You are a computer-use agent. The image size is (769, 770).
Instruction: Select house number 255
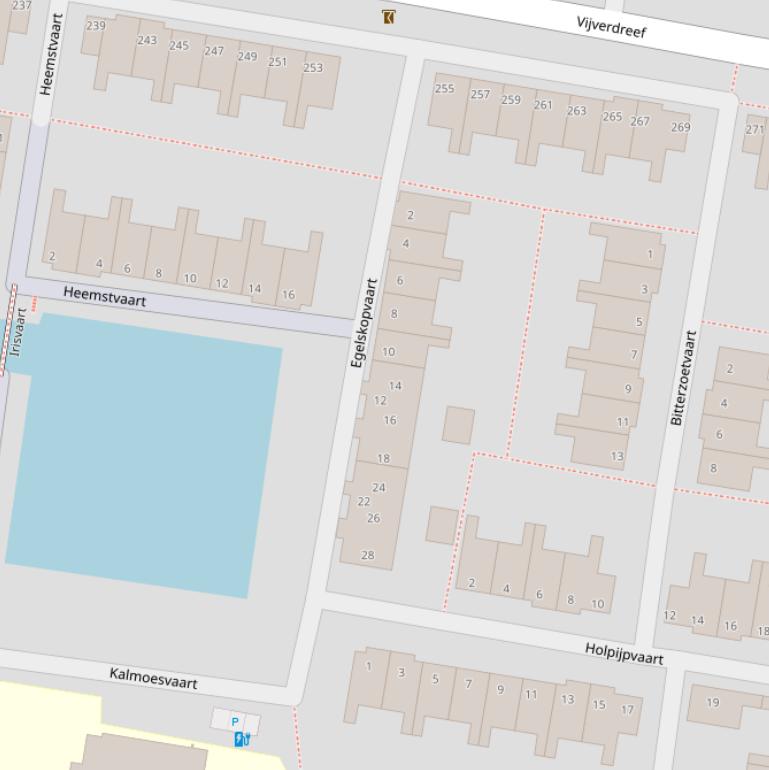point(444,89)
